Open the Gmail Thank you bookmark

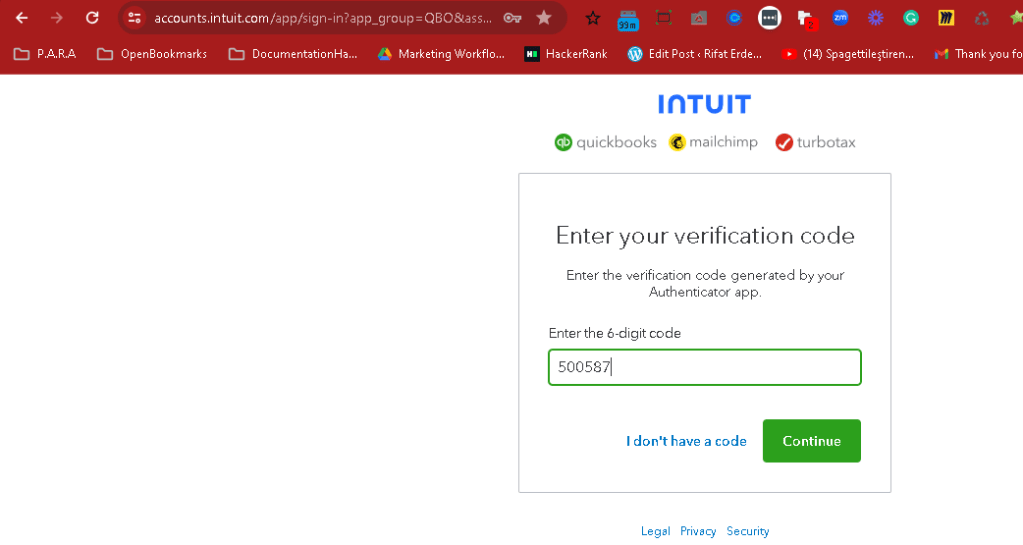click(978, 54)
